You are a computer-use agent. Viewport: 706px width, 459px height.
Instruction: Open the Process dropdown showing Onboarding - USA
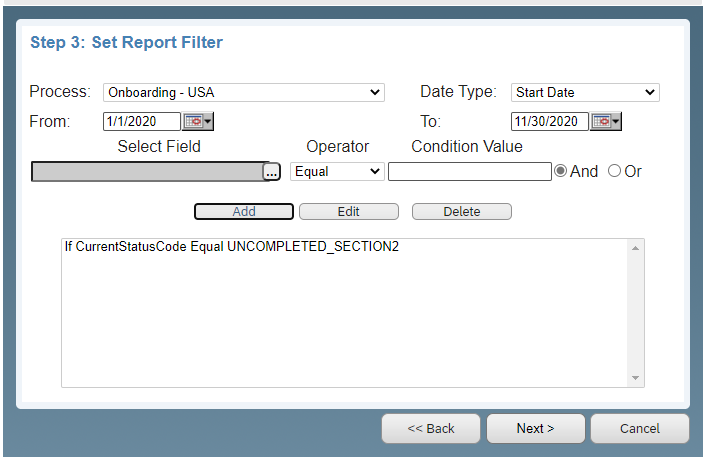(244, 92)
